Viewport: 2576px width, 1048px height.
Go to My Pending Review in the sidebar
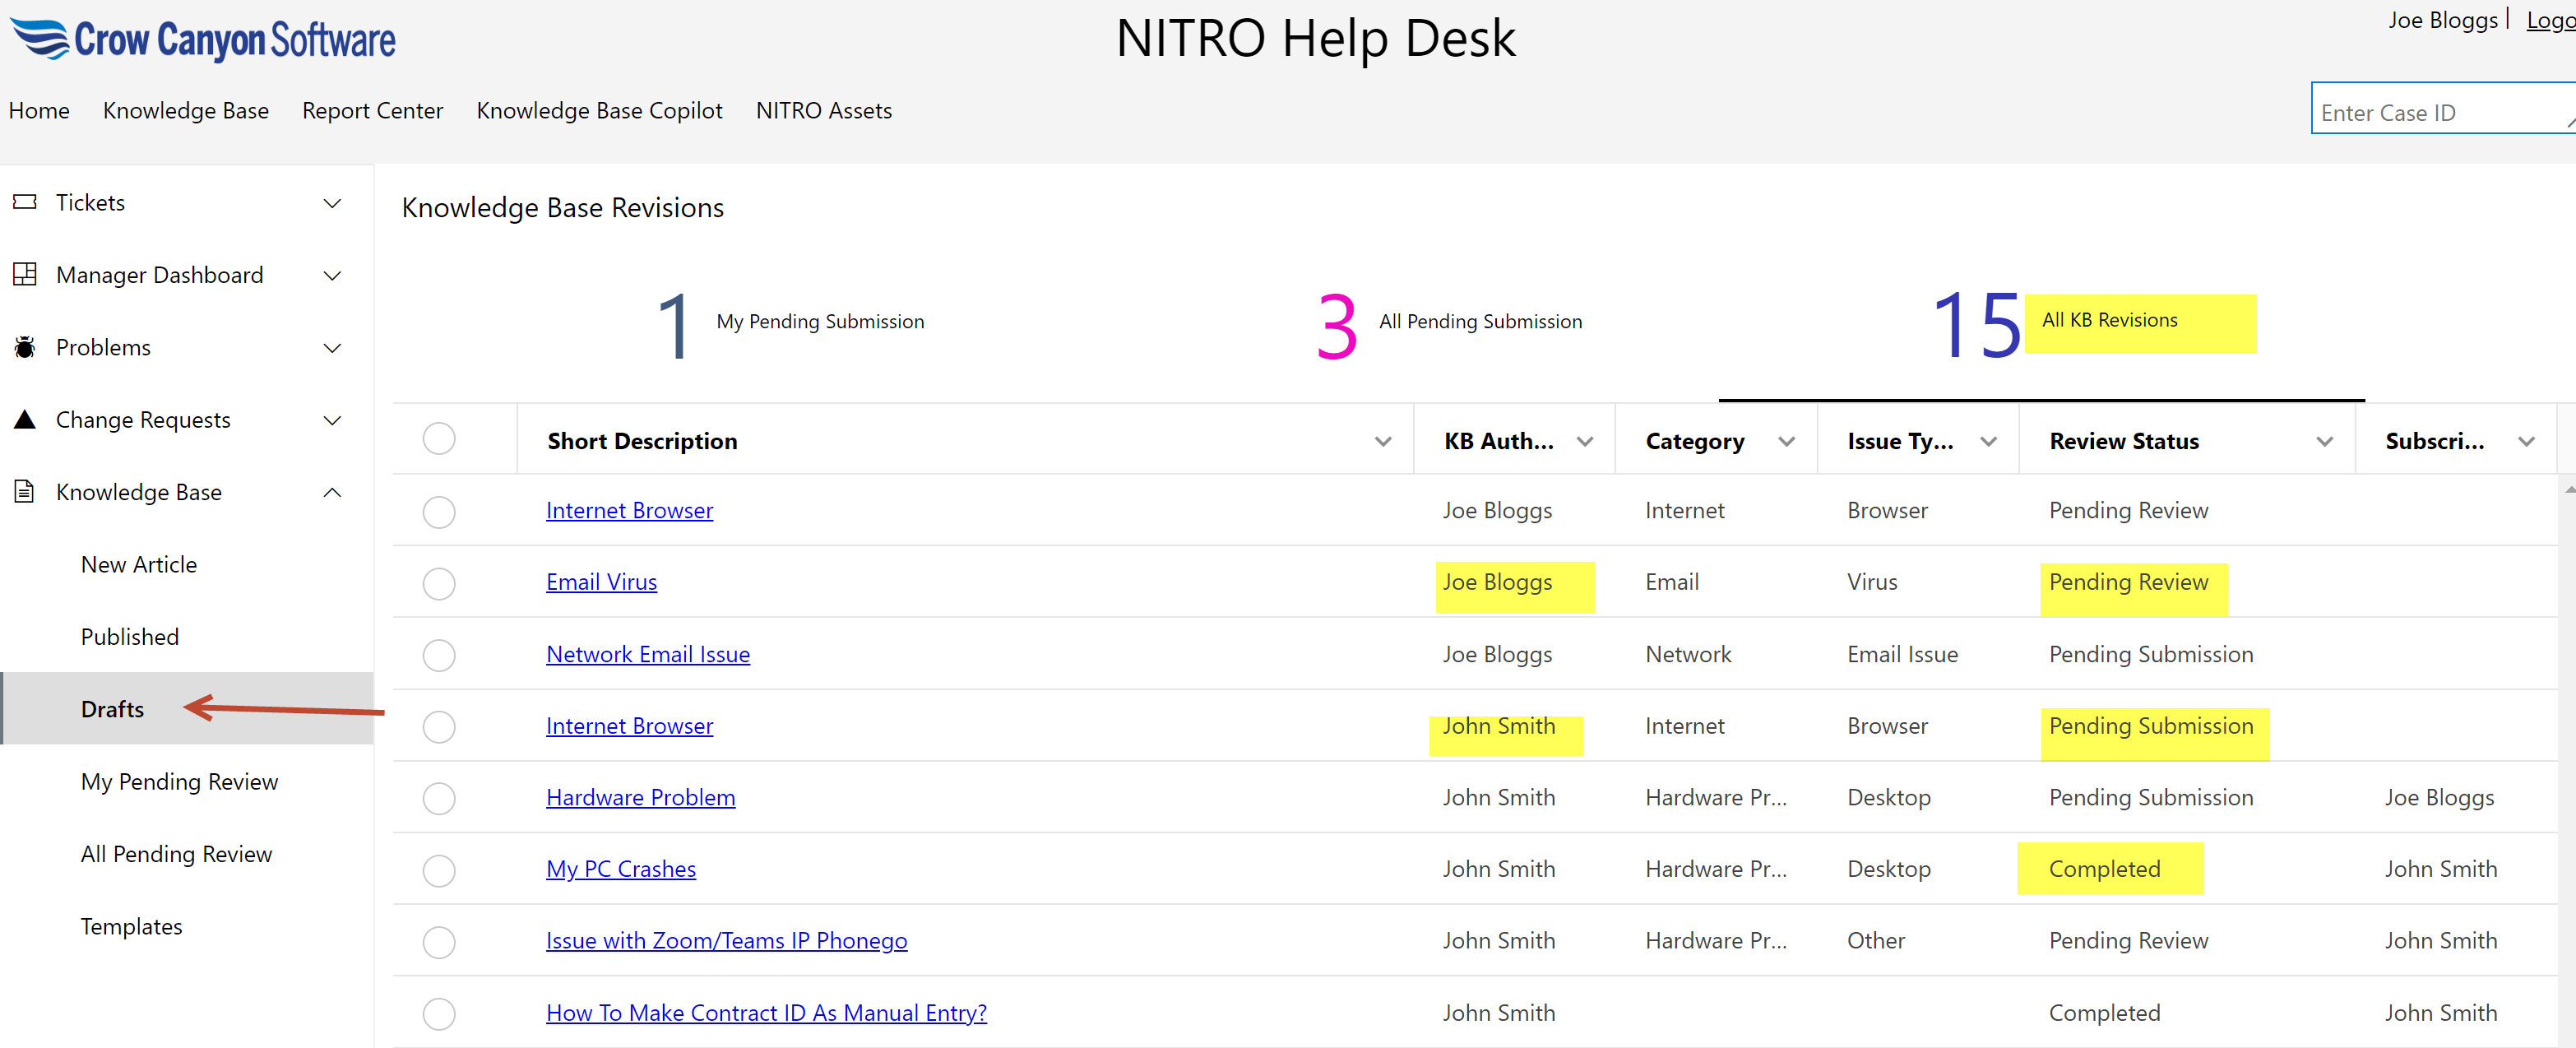179,781
